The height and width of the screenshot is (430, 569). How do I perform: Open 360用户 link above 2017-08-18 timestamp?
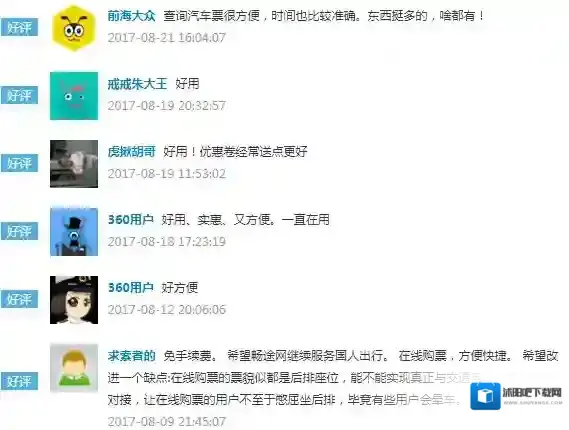131,220
